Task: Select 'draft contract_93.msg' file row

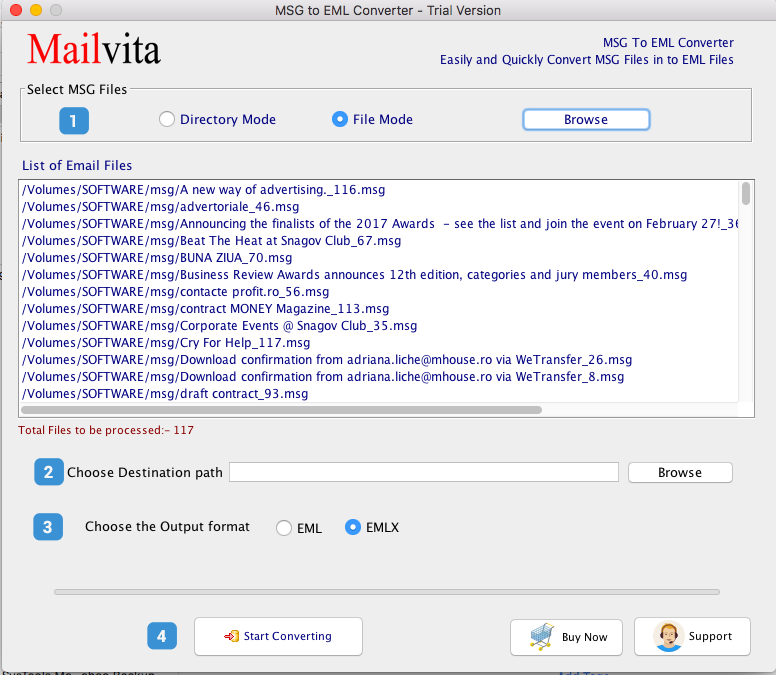Action: point(379,393)
